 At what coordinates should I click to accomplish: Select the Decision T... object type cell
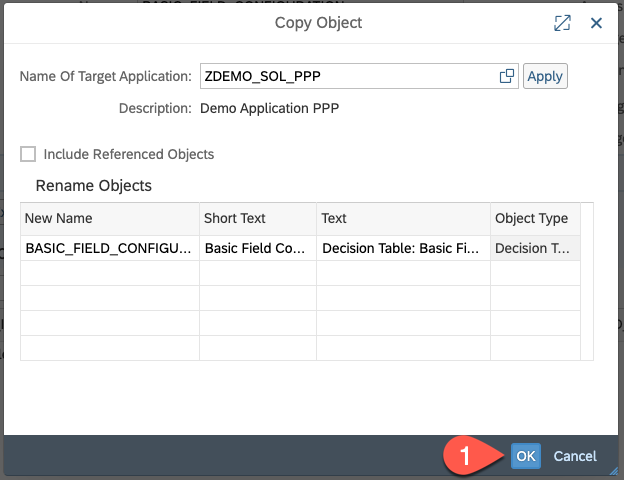point(534,249)
